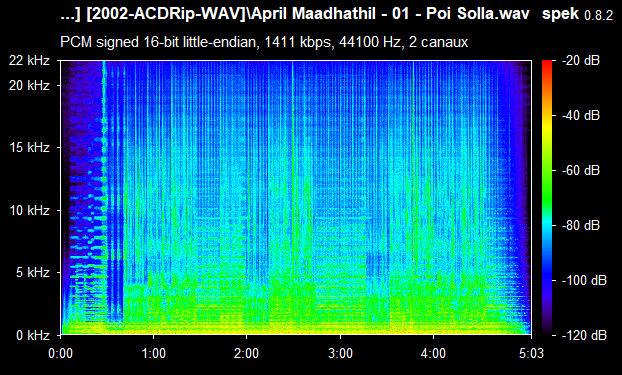Select the 5:03 end time marker
This screenshot has height=375, width=622.
tap(531, 353)
